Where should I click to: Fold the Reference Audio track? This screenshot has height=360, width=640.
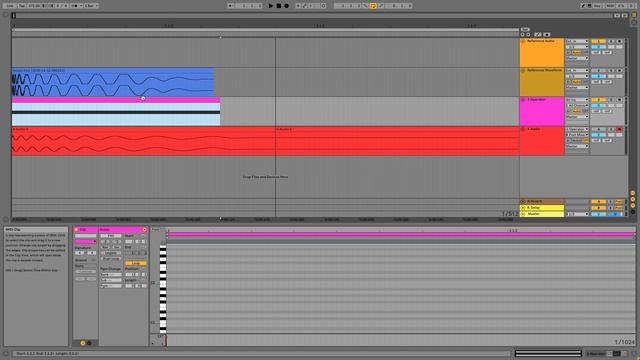(x=523, y=41)
